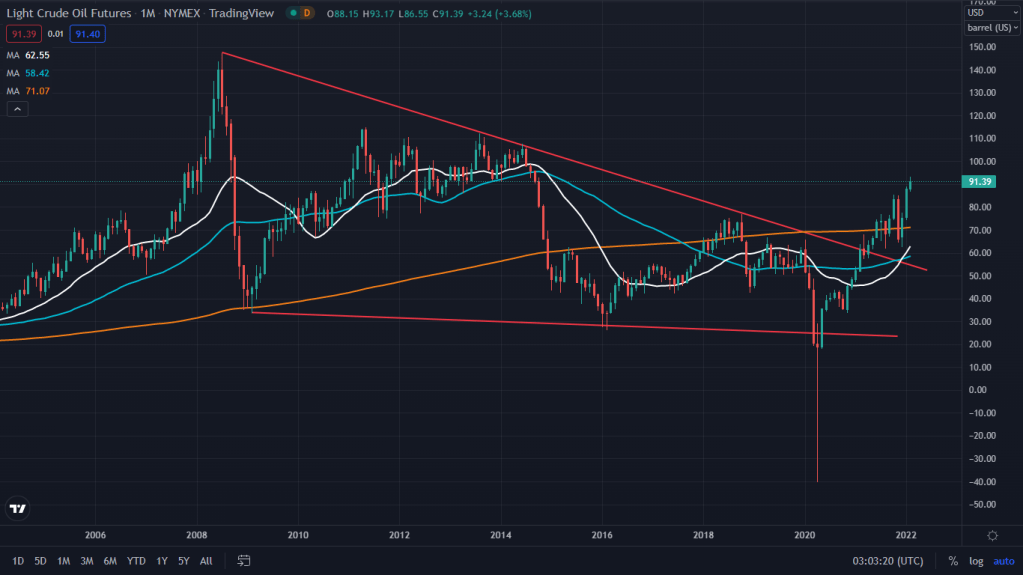The width and height of the screenshot is (1023, 575).
Task: Toggle log scale mode
Action: pos(975,561)
